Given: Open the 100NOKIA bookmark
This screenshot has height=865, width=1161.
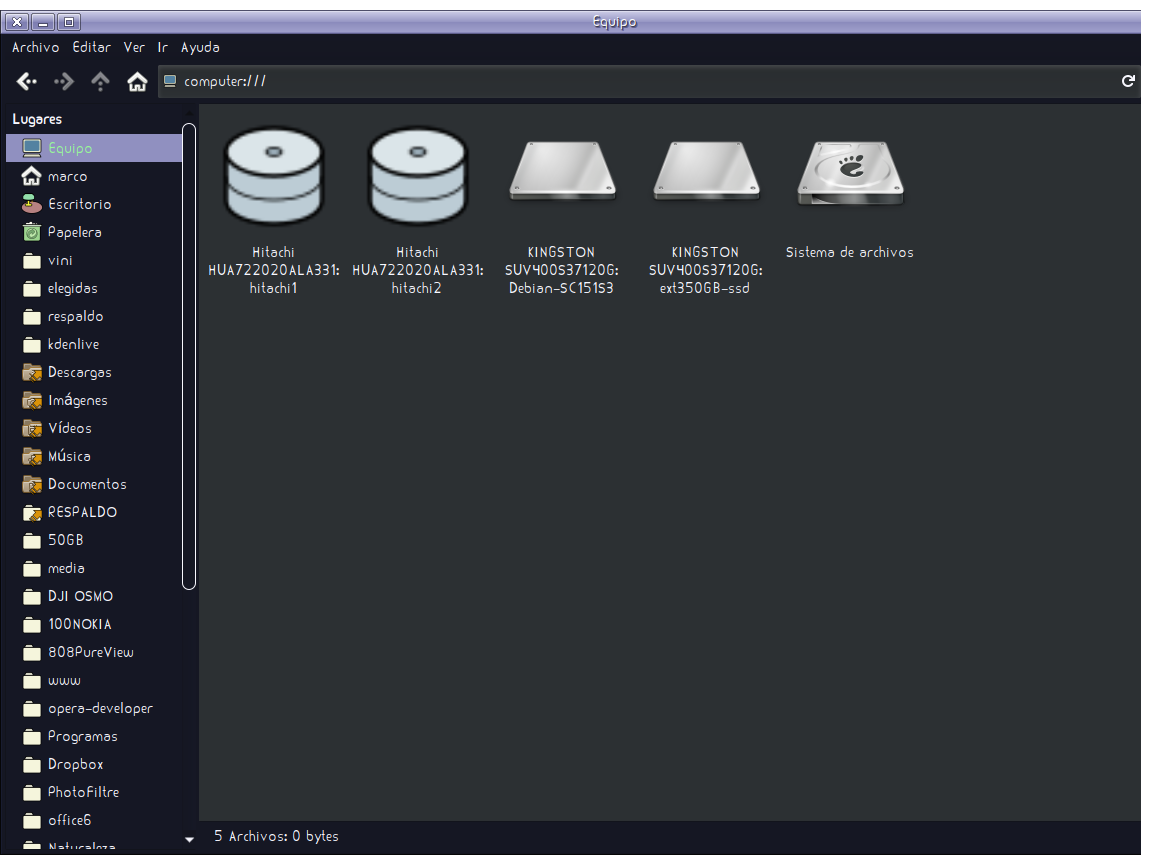Looking at the screenshot, I should pyautogui.click(x=94, y=624).
